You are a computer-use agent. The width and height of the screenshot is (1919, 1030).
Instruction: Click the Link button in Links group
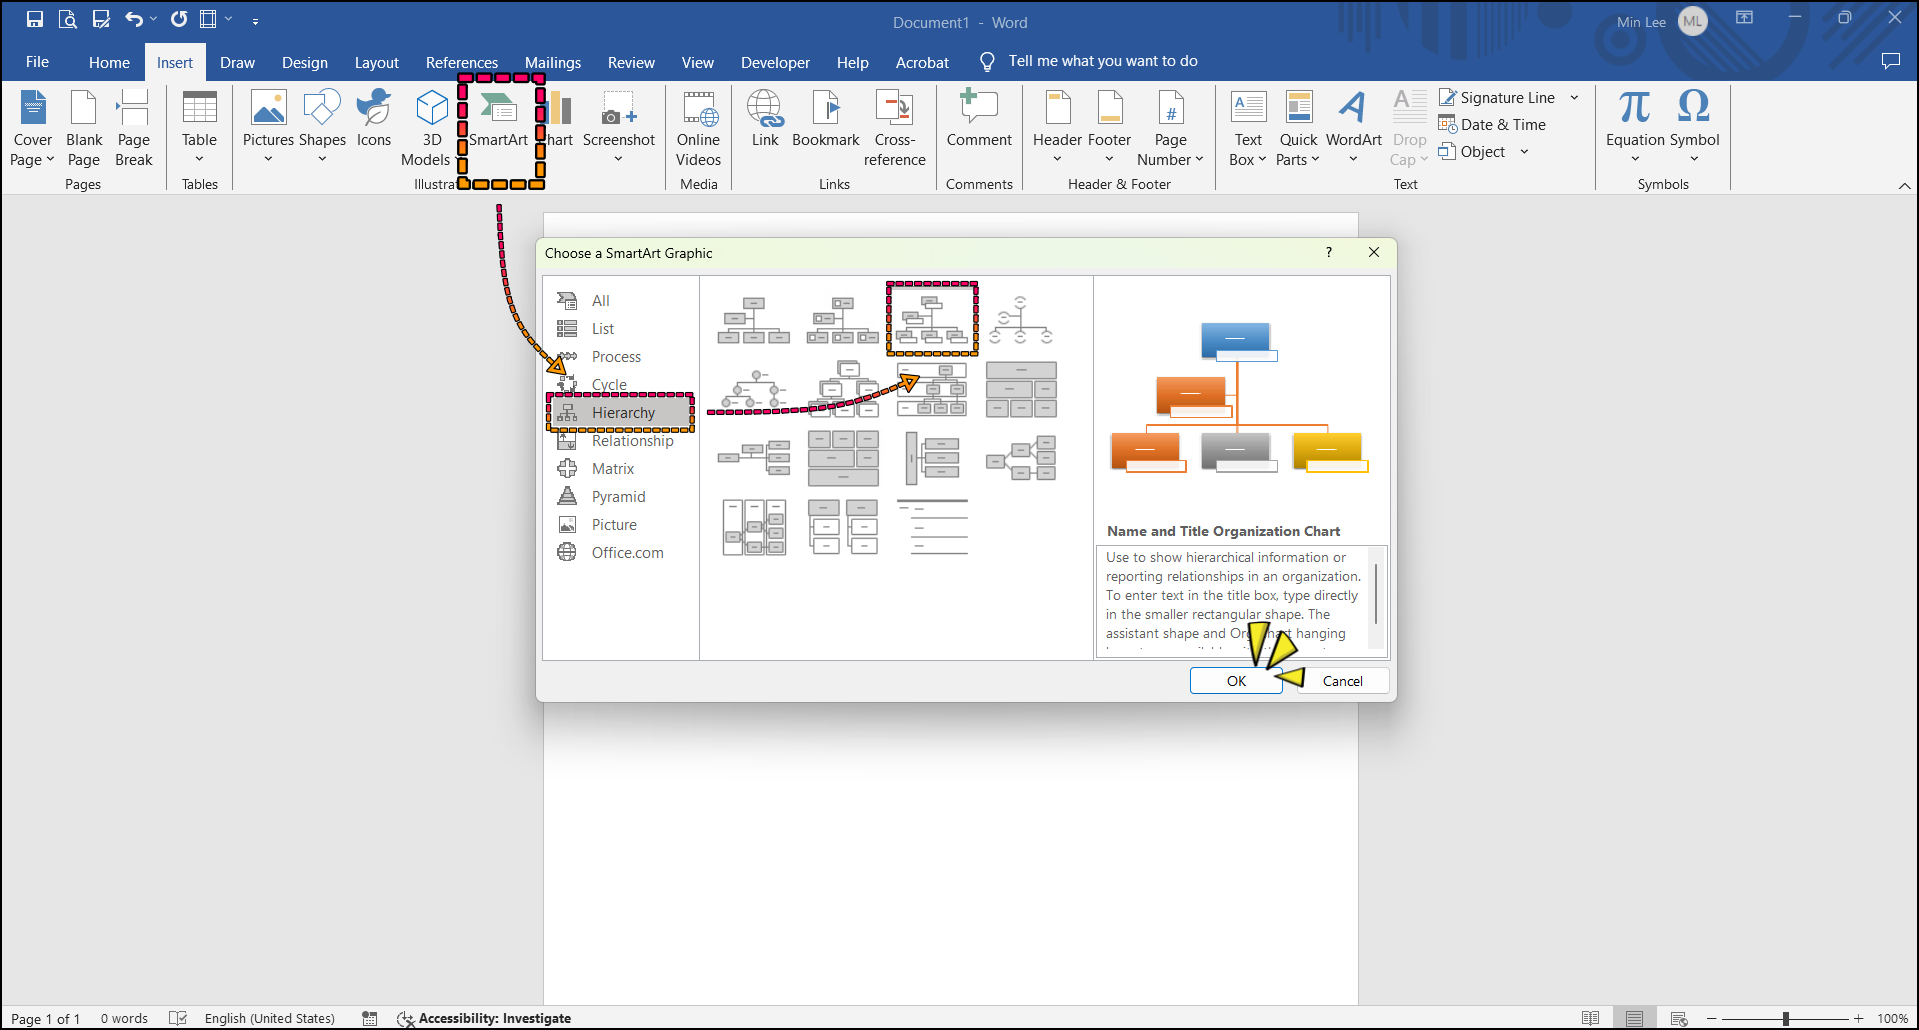[765, 119]
